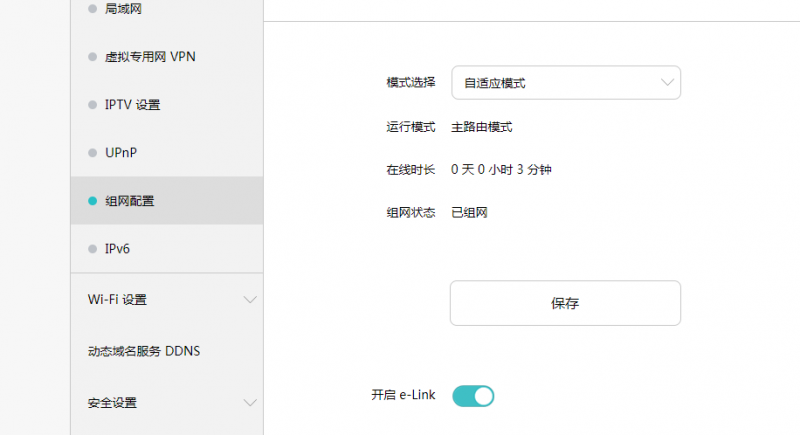
Task: Click the bullet icon beside 局域网
Action: (x=92, y=9)
